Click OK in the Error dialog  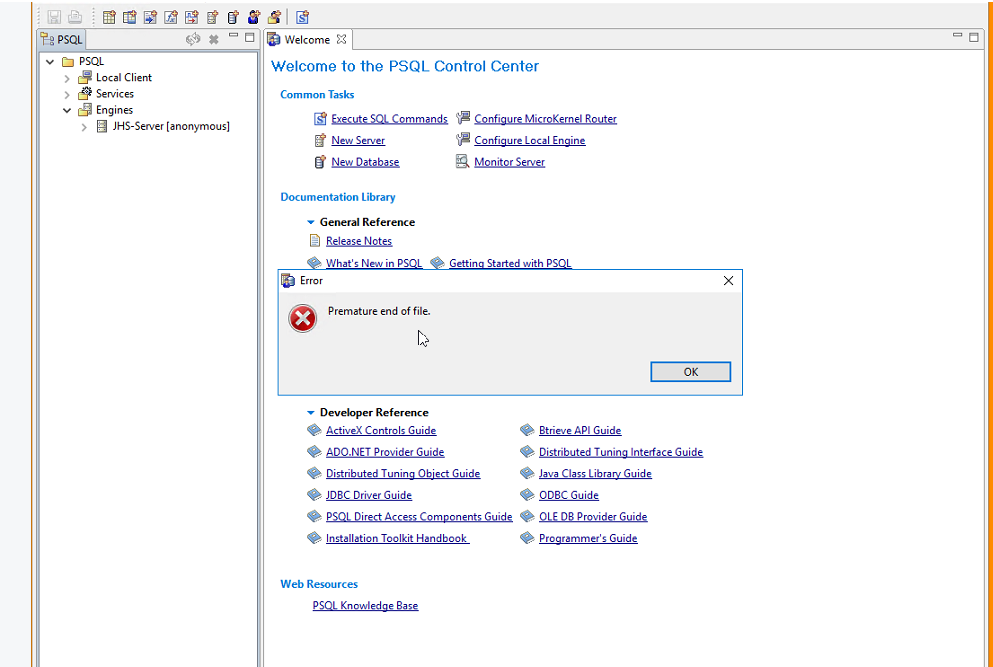(x=690, y=372)
